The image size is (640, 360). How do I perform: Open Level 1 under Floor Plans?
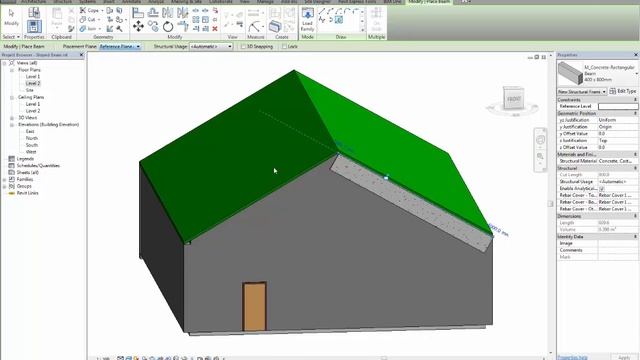[33, 76]
